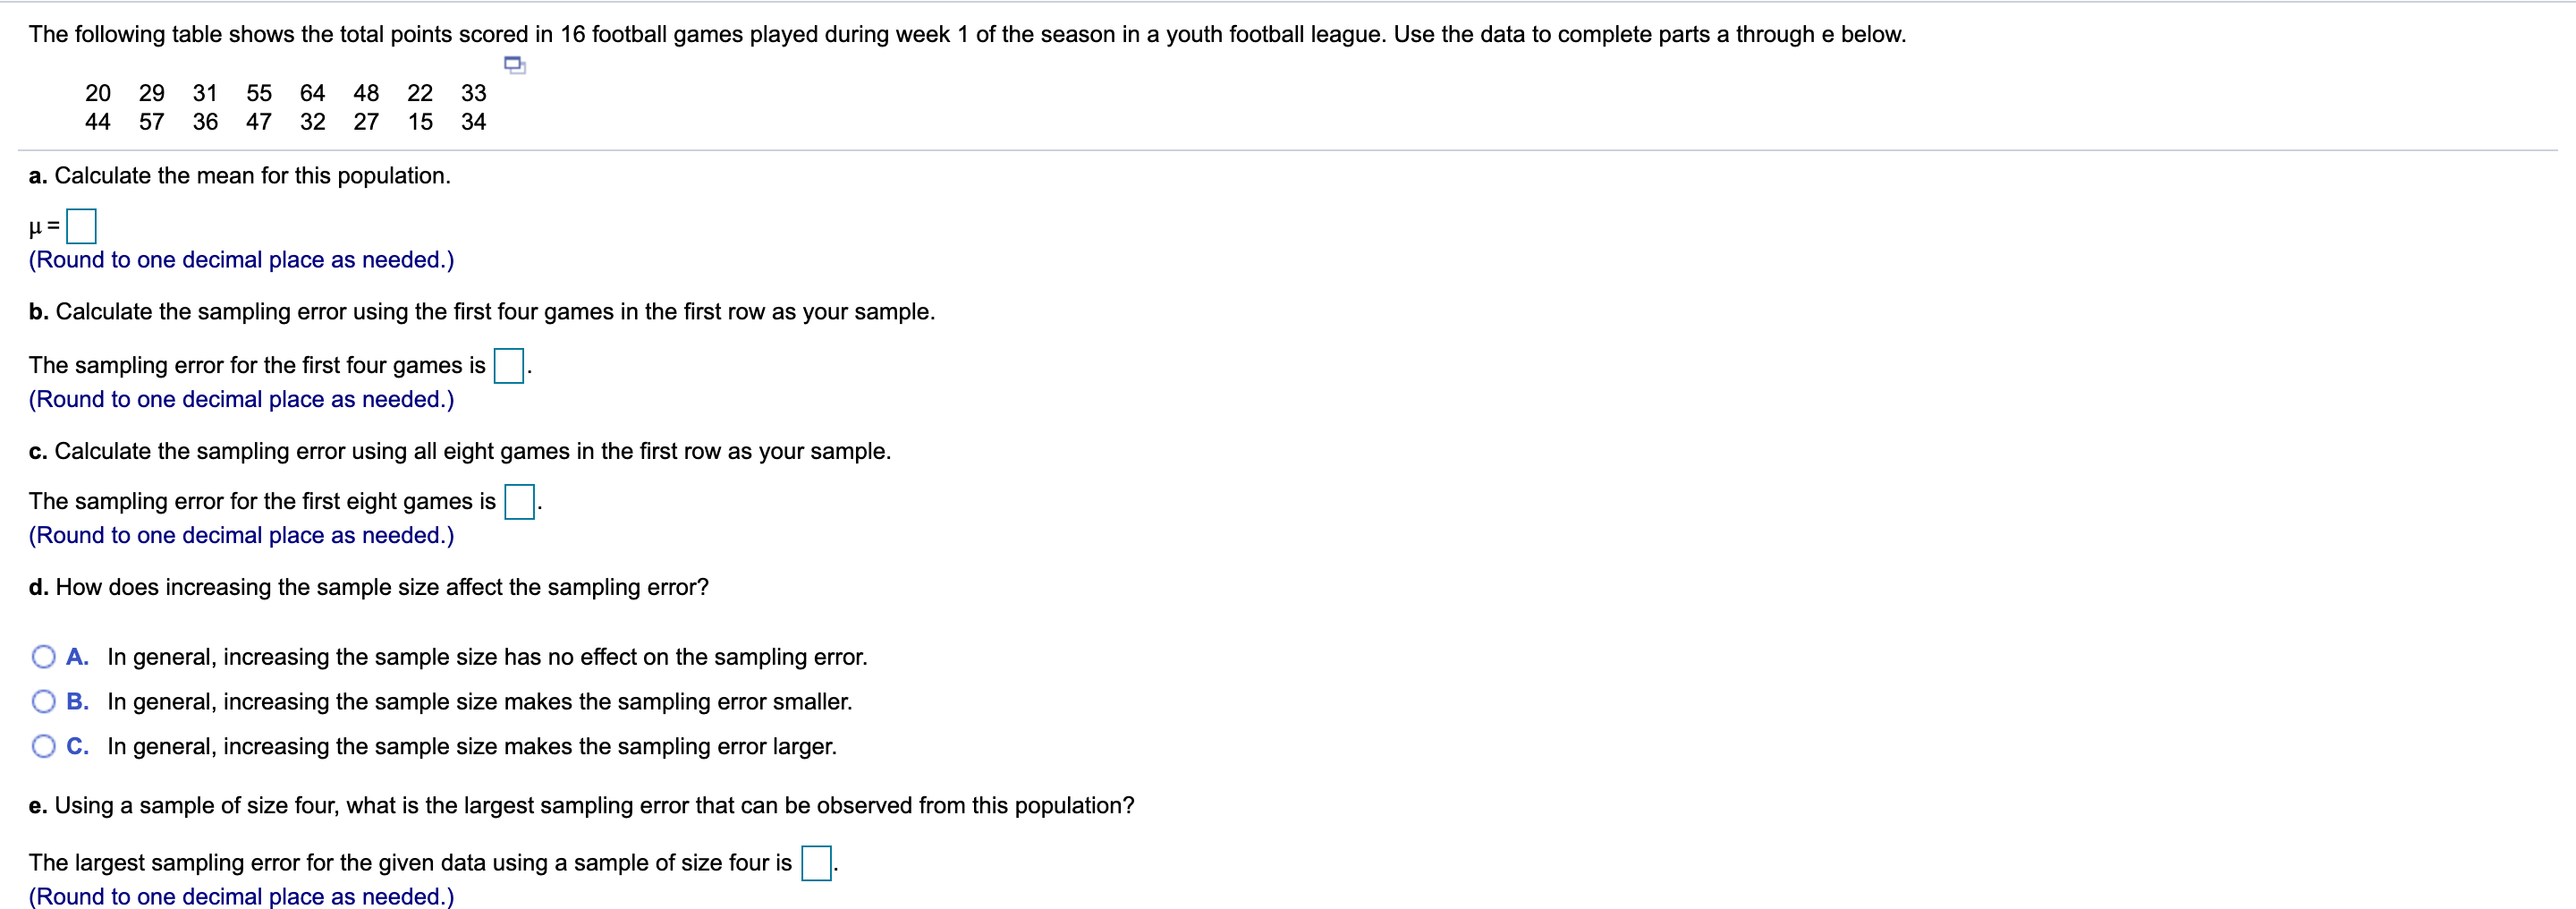Click the bold 'd.' question label
This screenshot has width=2576, height=909.
point(38,588)
